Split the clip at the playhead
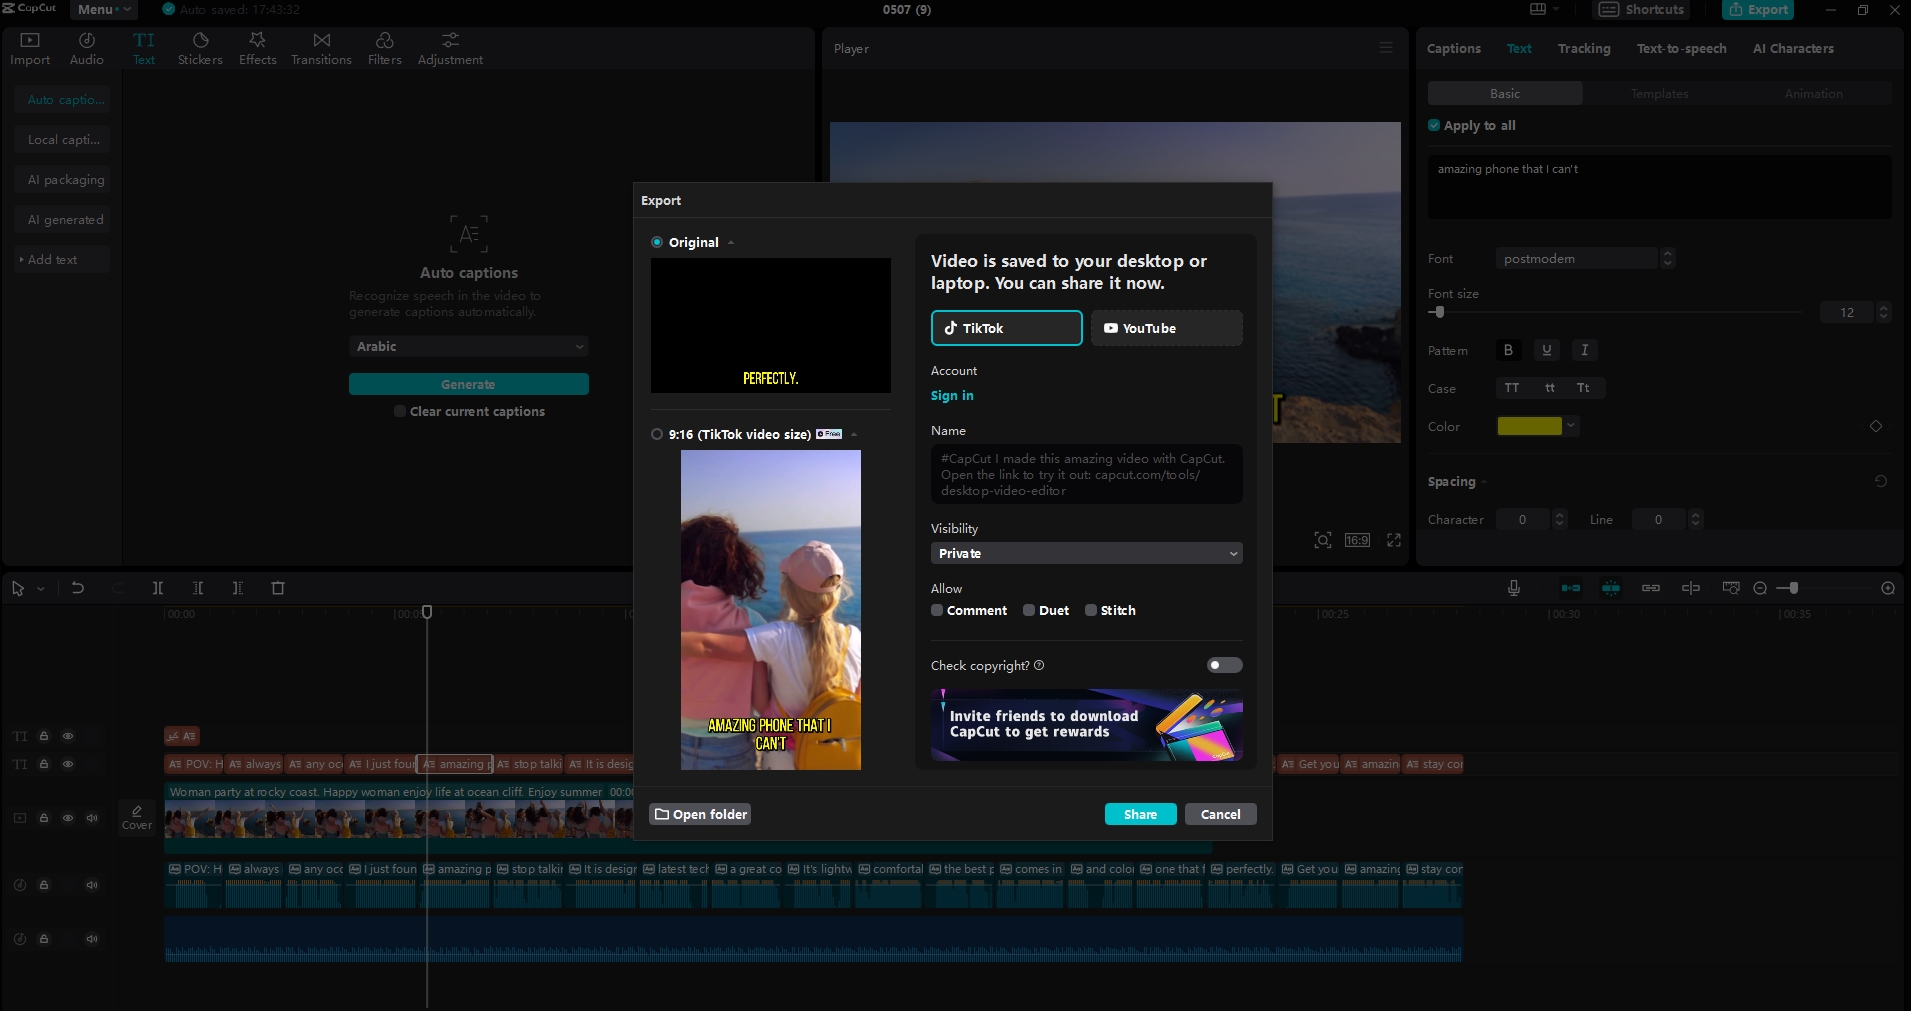 (157, 588)
